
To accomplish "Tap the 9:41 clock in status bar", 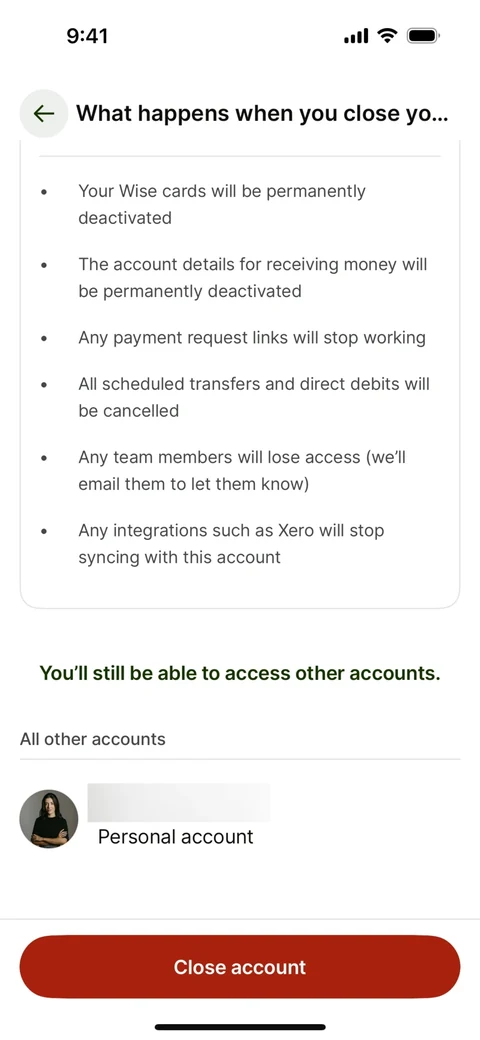I will click(88, 36).
